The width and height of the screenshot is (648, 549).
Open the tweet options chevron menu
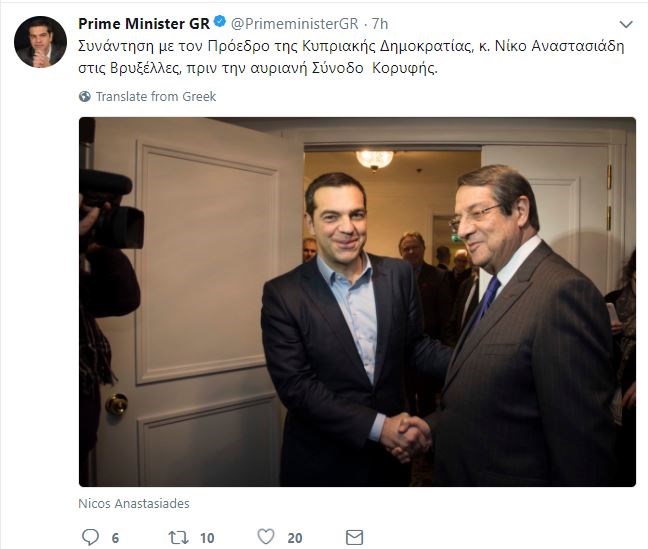[626, 24]
